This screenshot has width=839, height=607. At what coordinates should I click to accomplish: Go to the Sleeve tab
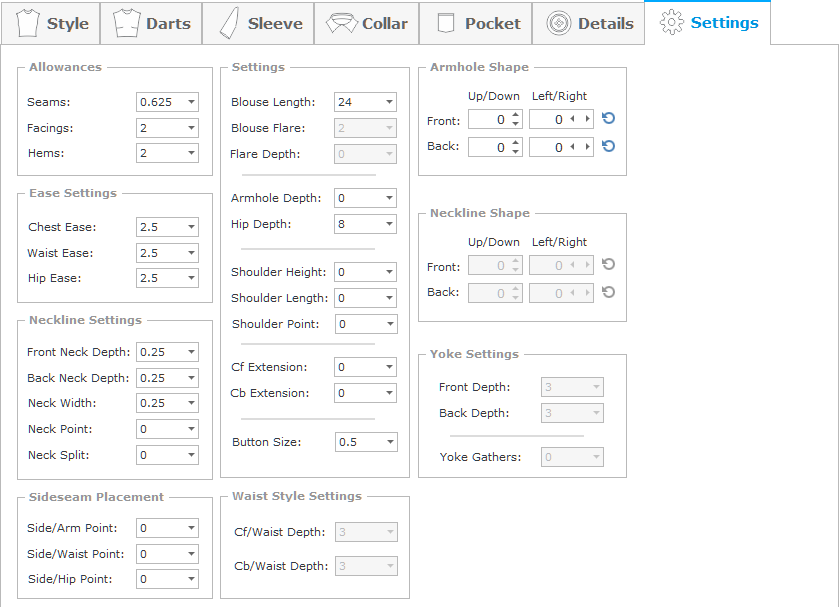click(259, 23)
